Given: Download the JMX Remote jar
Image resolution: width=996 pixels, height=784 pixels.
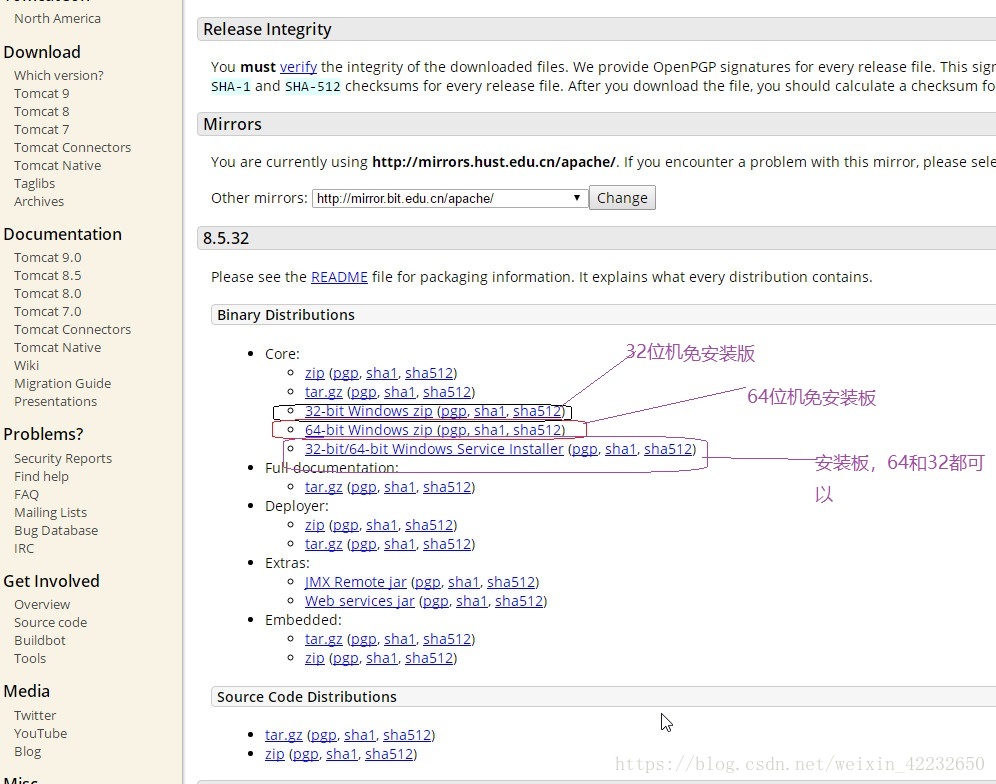Looking at the screenshot, I should (356, 582).
